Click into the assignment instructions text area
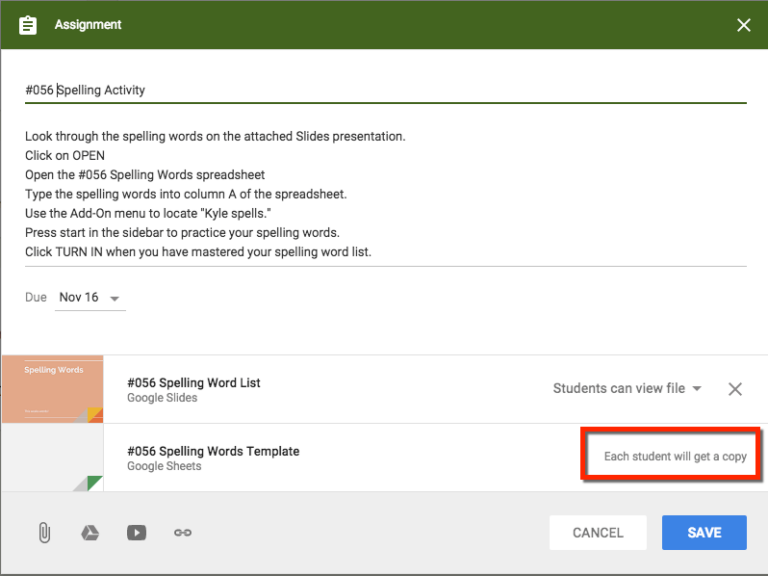The image size is (768, 576). (385, 194)
